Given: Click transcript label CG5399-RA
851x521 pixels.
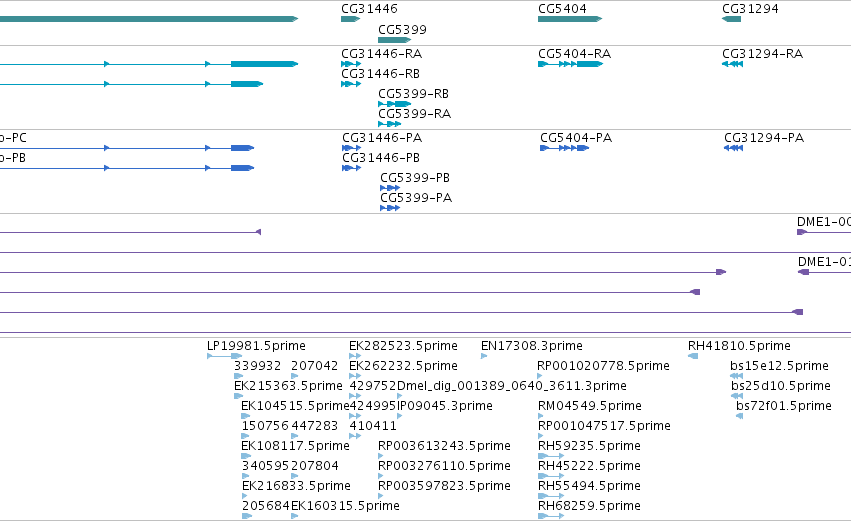Looking at the screenshot, I should 415,114.
